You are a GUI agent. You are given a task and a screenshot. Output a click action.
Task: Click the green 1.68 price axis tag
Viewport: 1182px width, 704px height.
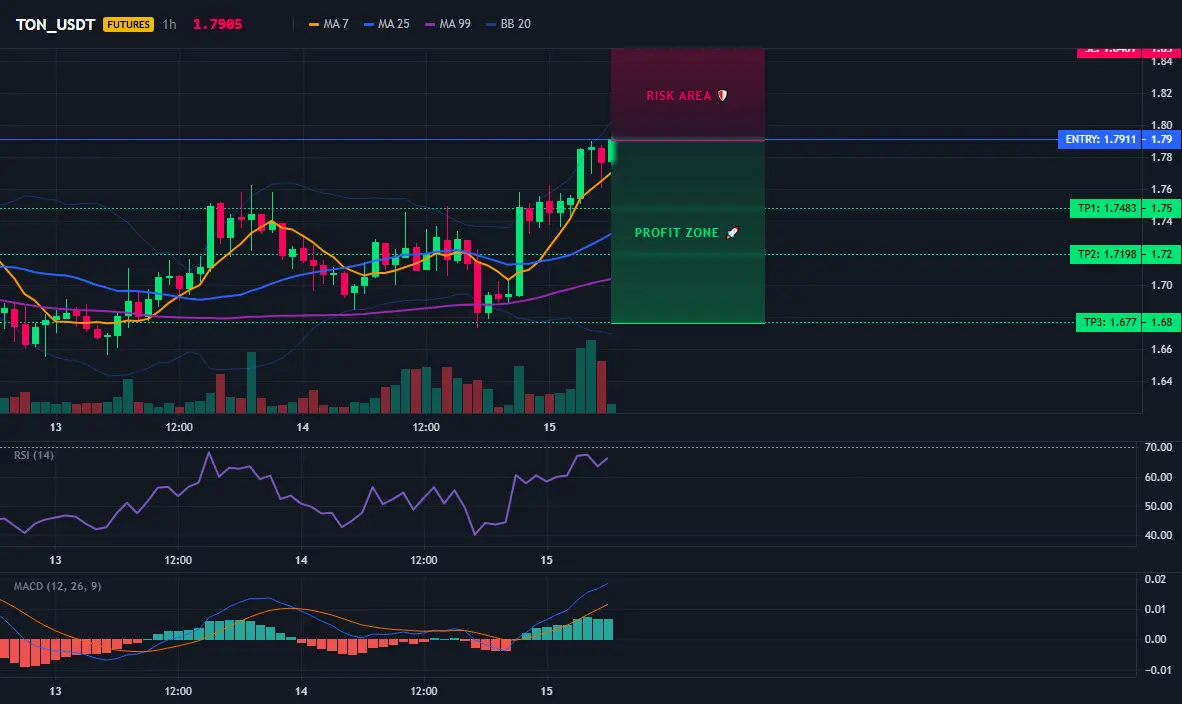click(1162, 323)
